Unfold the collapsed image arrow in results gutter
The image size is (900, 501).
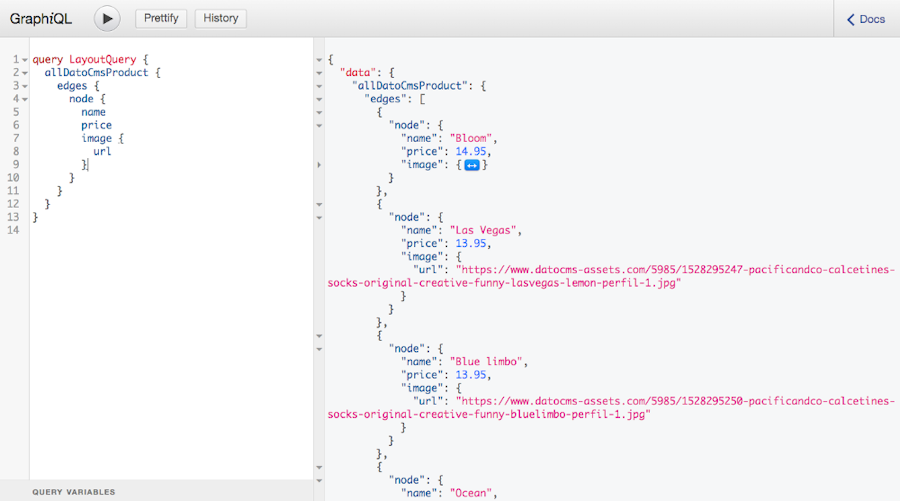point(319,165)
